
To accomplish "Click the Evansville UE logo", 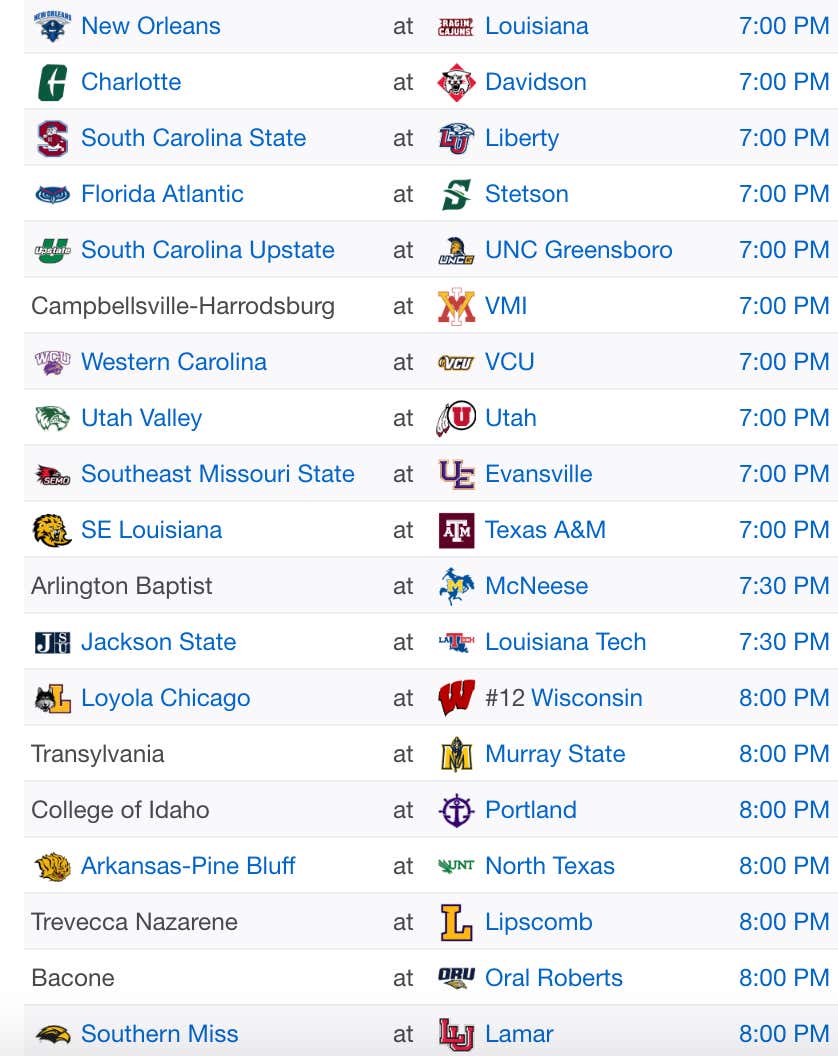I will [456, 474].
